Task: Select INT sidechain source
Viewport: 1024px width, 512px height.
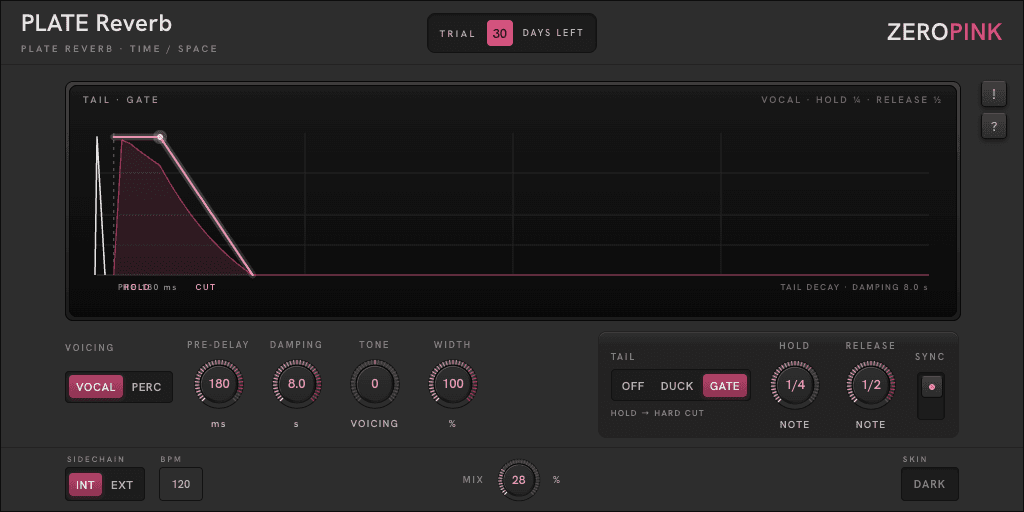Action: pos(86,485)
